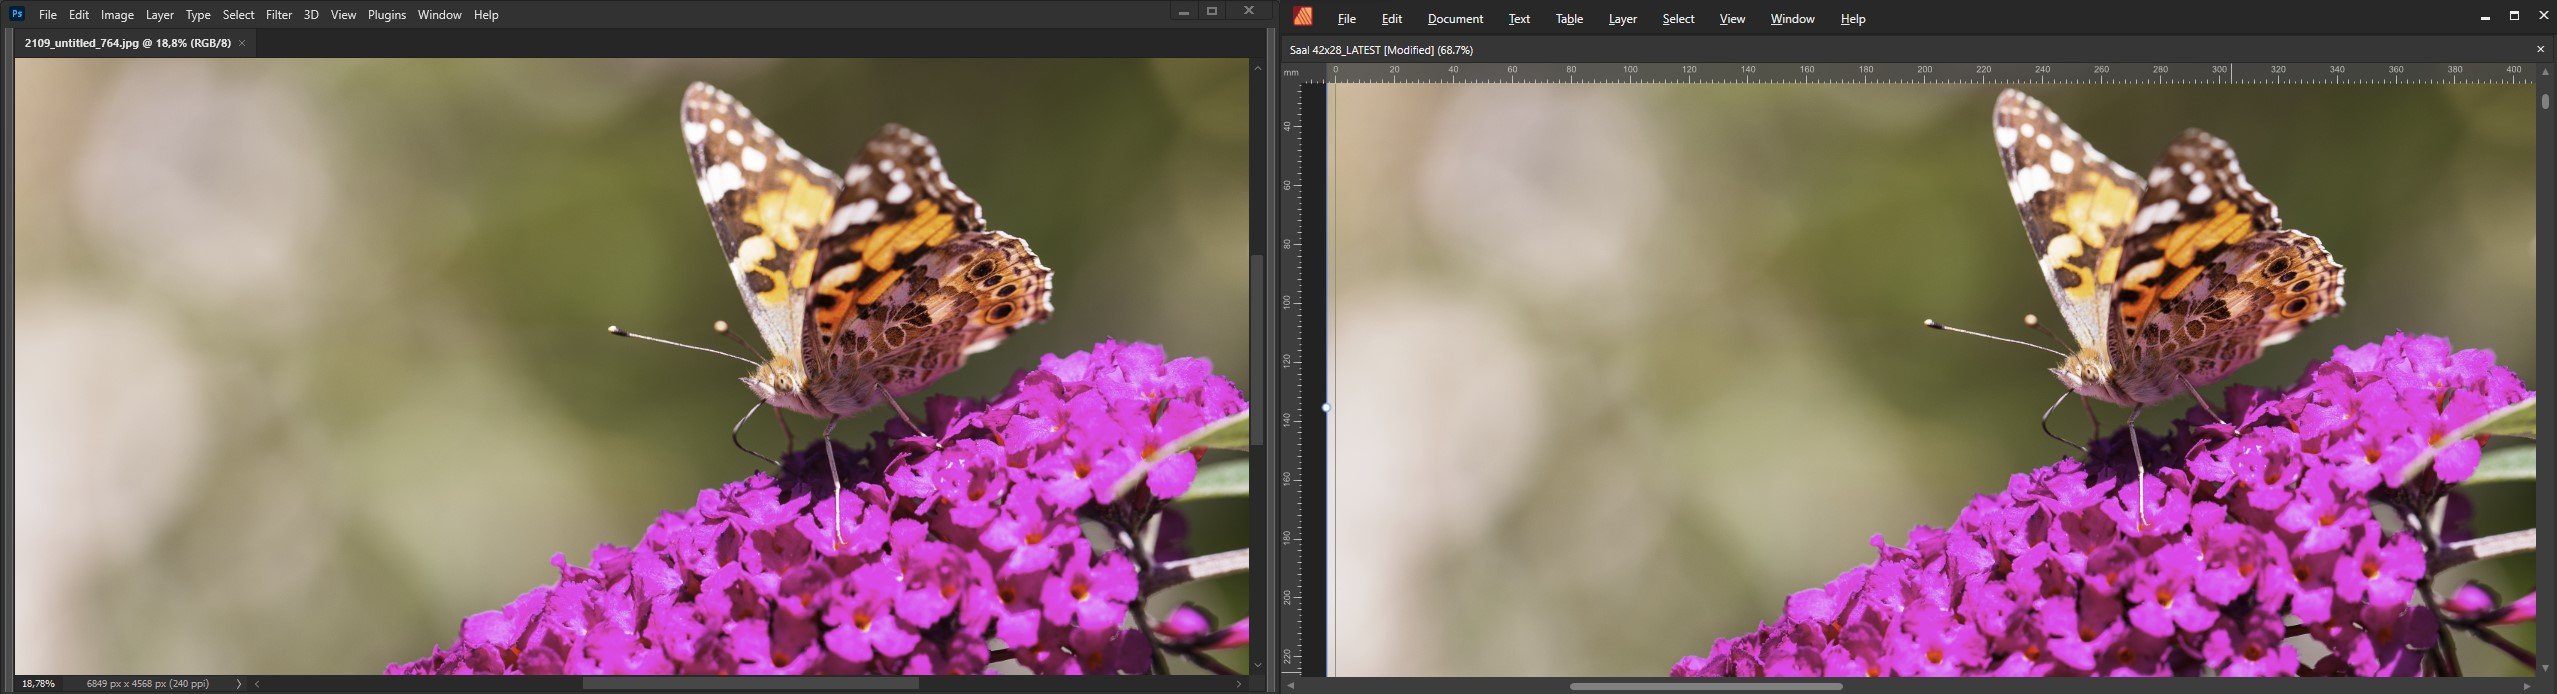Click Photoshop's vertical scroll down arrow
The width and height of the screenshot is (2557, 694).
(x=1257, y=665)
